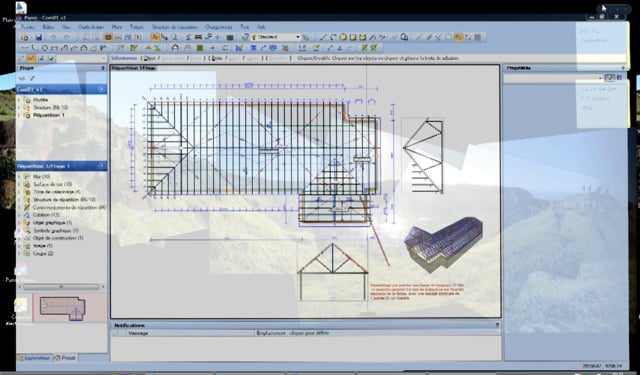Collapse the Com01_v1 project section

click(102, 89)
